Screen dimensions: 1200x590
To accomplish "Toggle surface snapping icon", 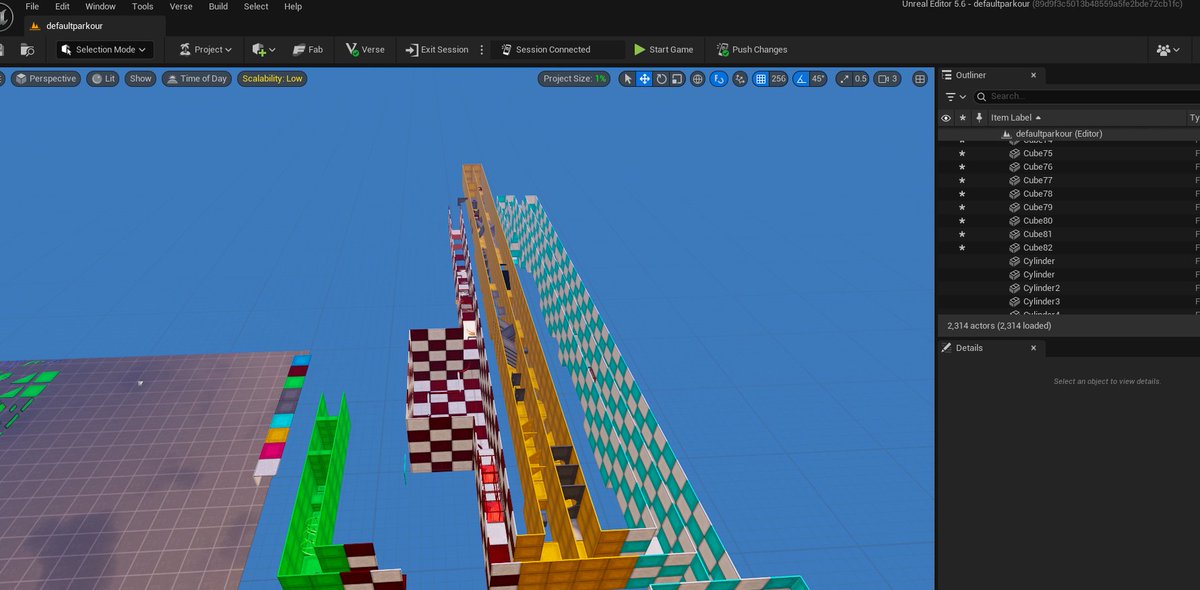I will (719, 78).
